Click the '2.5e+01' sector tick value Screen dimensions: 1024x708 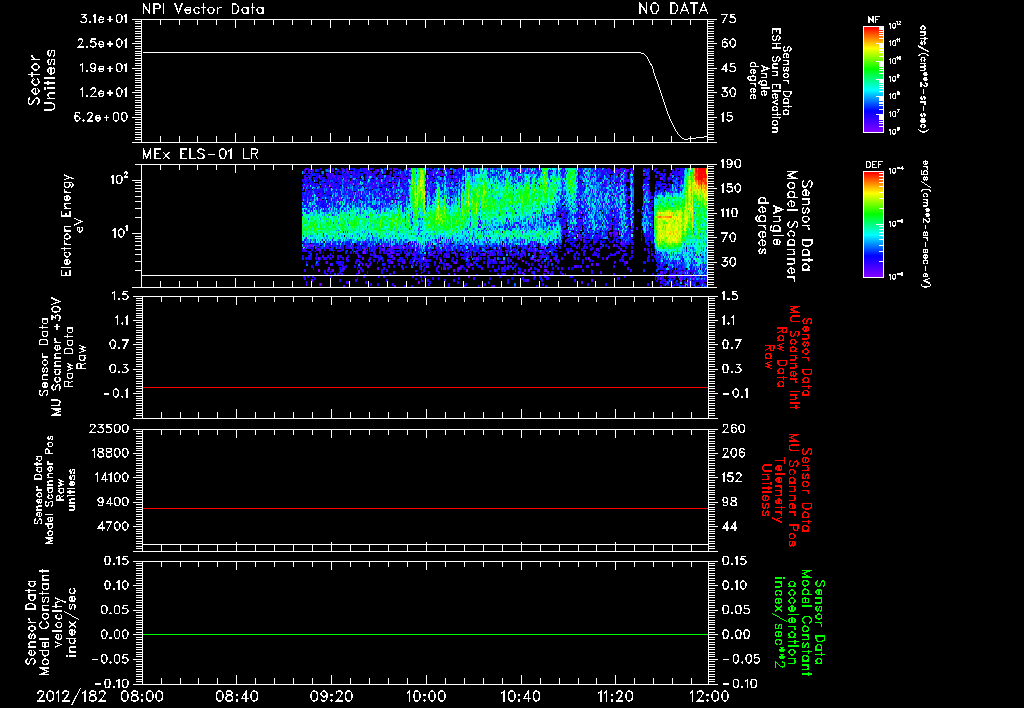tap(105, 43)
